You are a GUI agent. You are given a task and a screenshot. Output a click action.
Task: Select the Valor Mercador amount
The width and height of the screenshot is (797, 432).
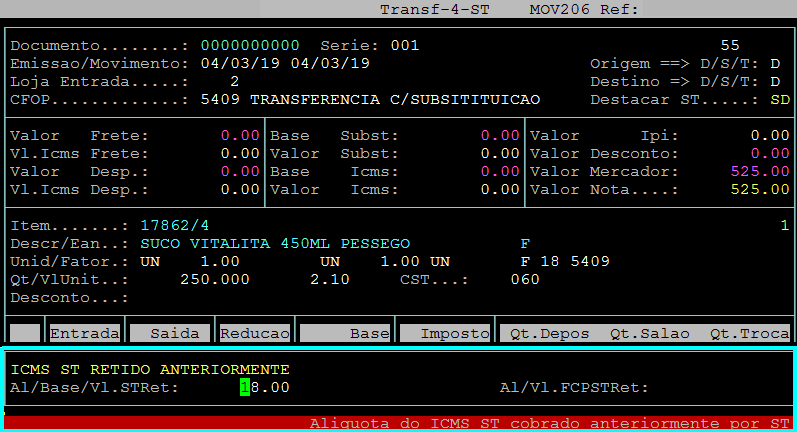(x=760, y=171)
